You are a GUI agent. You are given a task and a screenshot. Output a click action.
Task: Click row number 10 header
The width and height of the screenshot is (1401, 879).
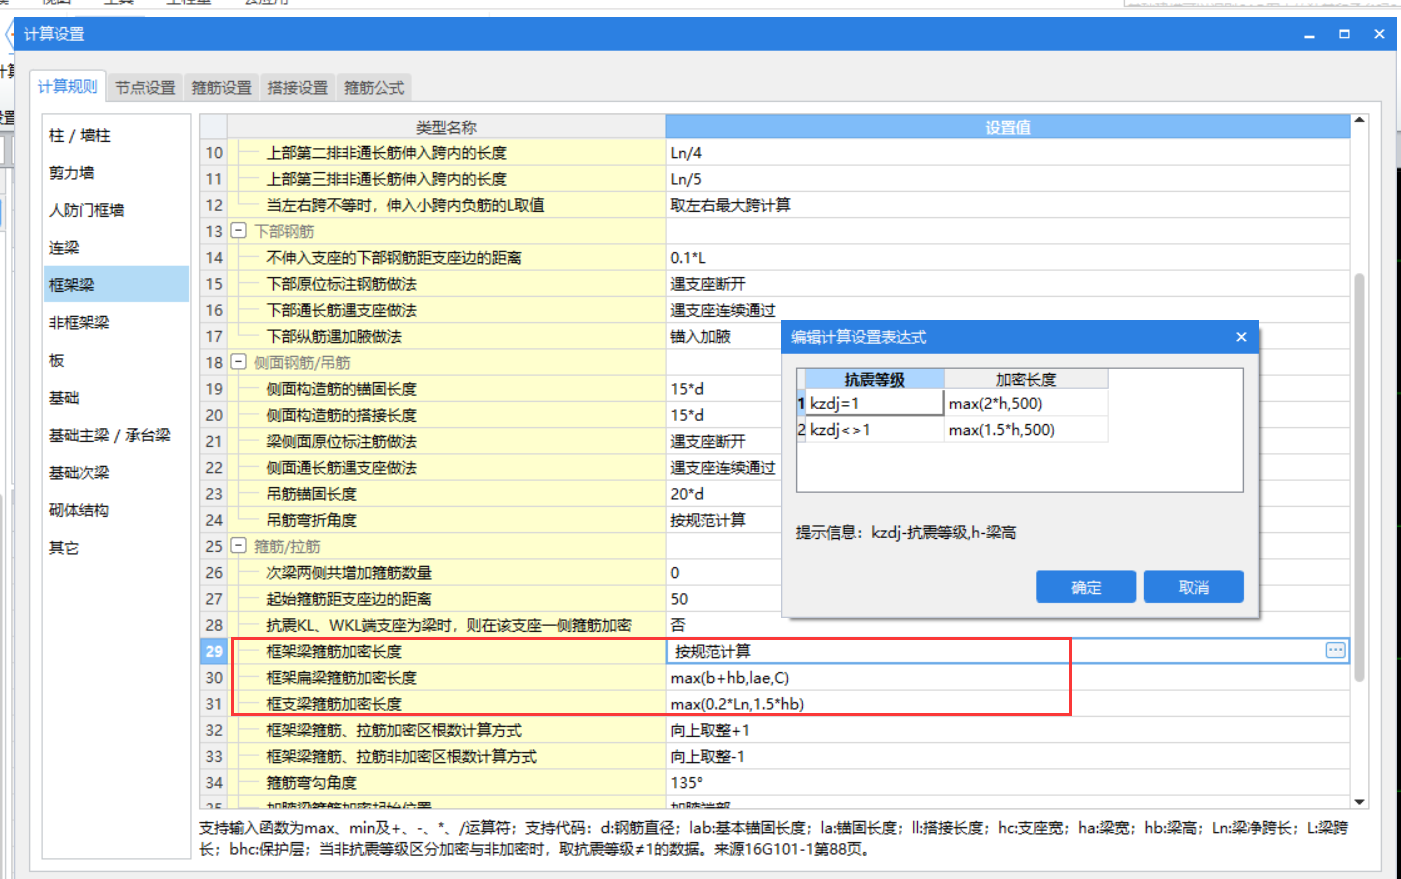click(214, 152)
